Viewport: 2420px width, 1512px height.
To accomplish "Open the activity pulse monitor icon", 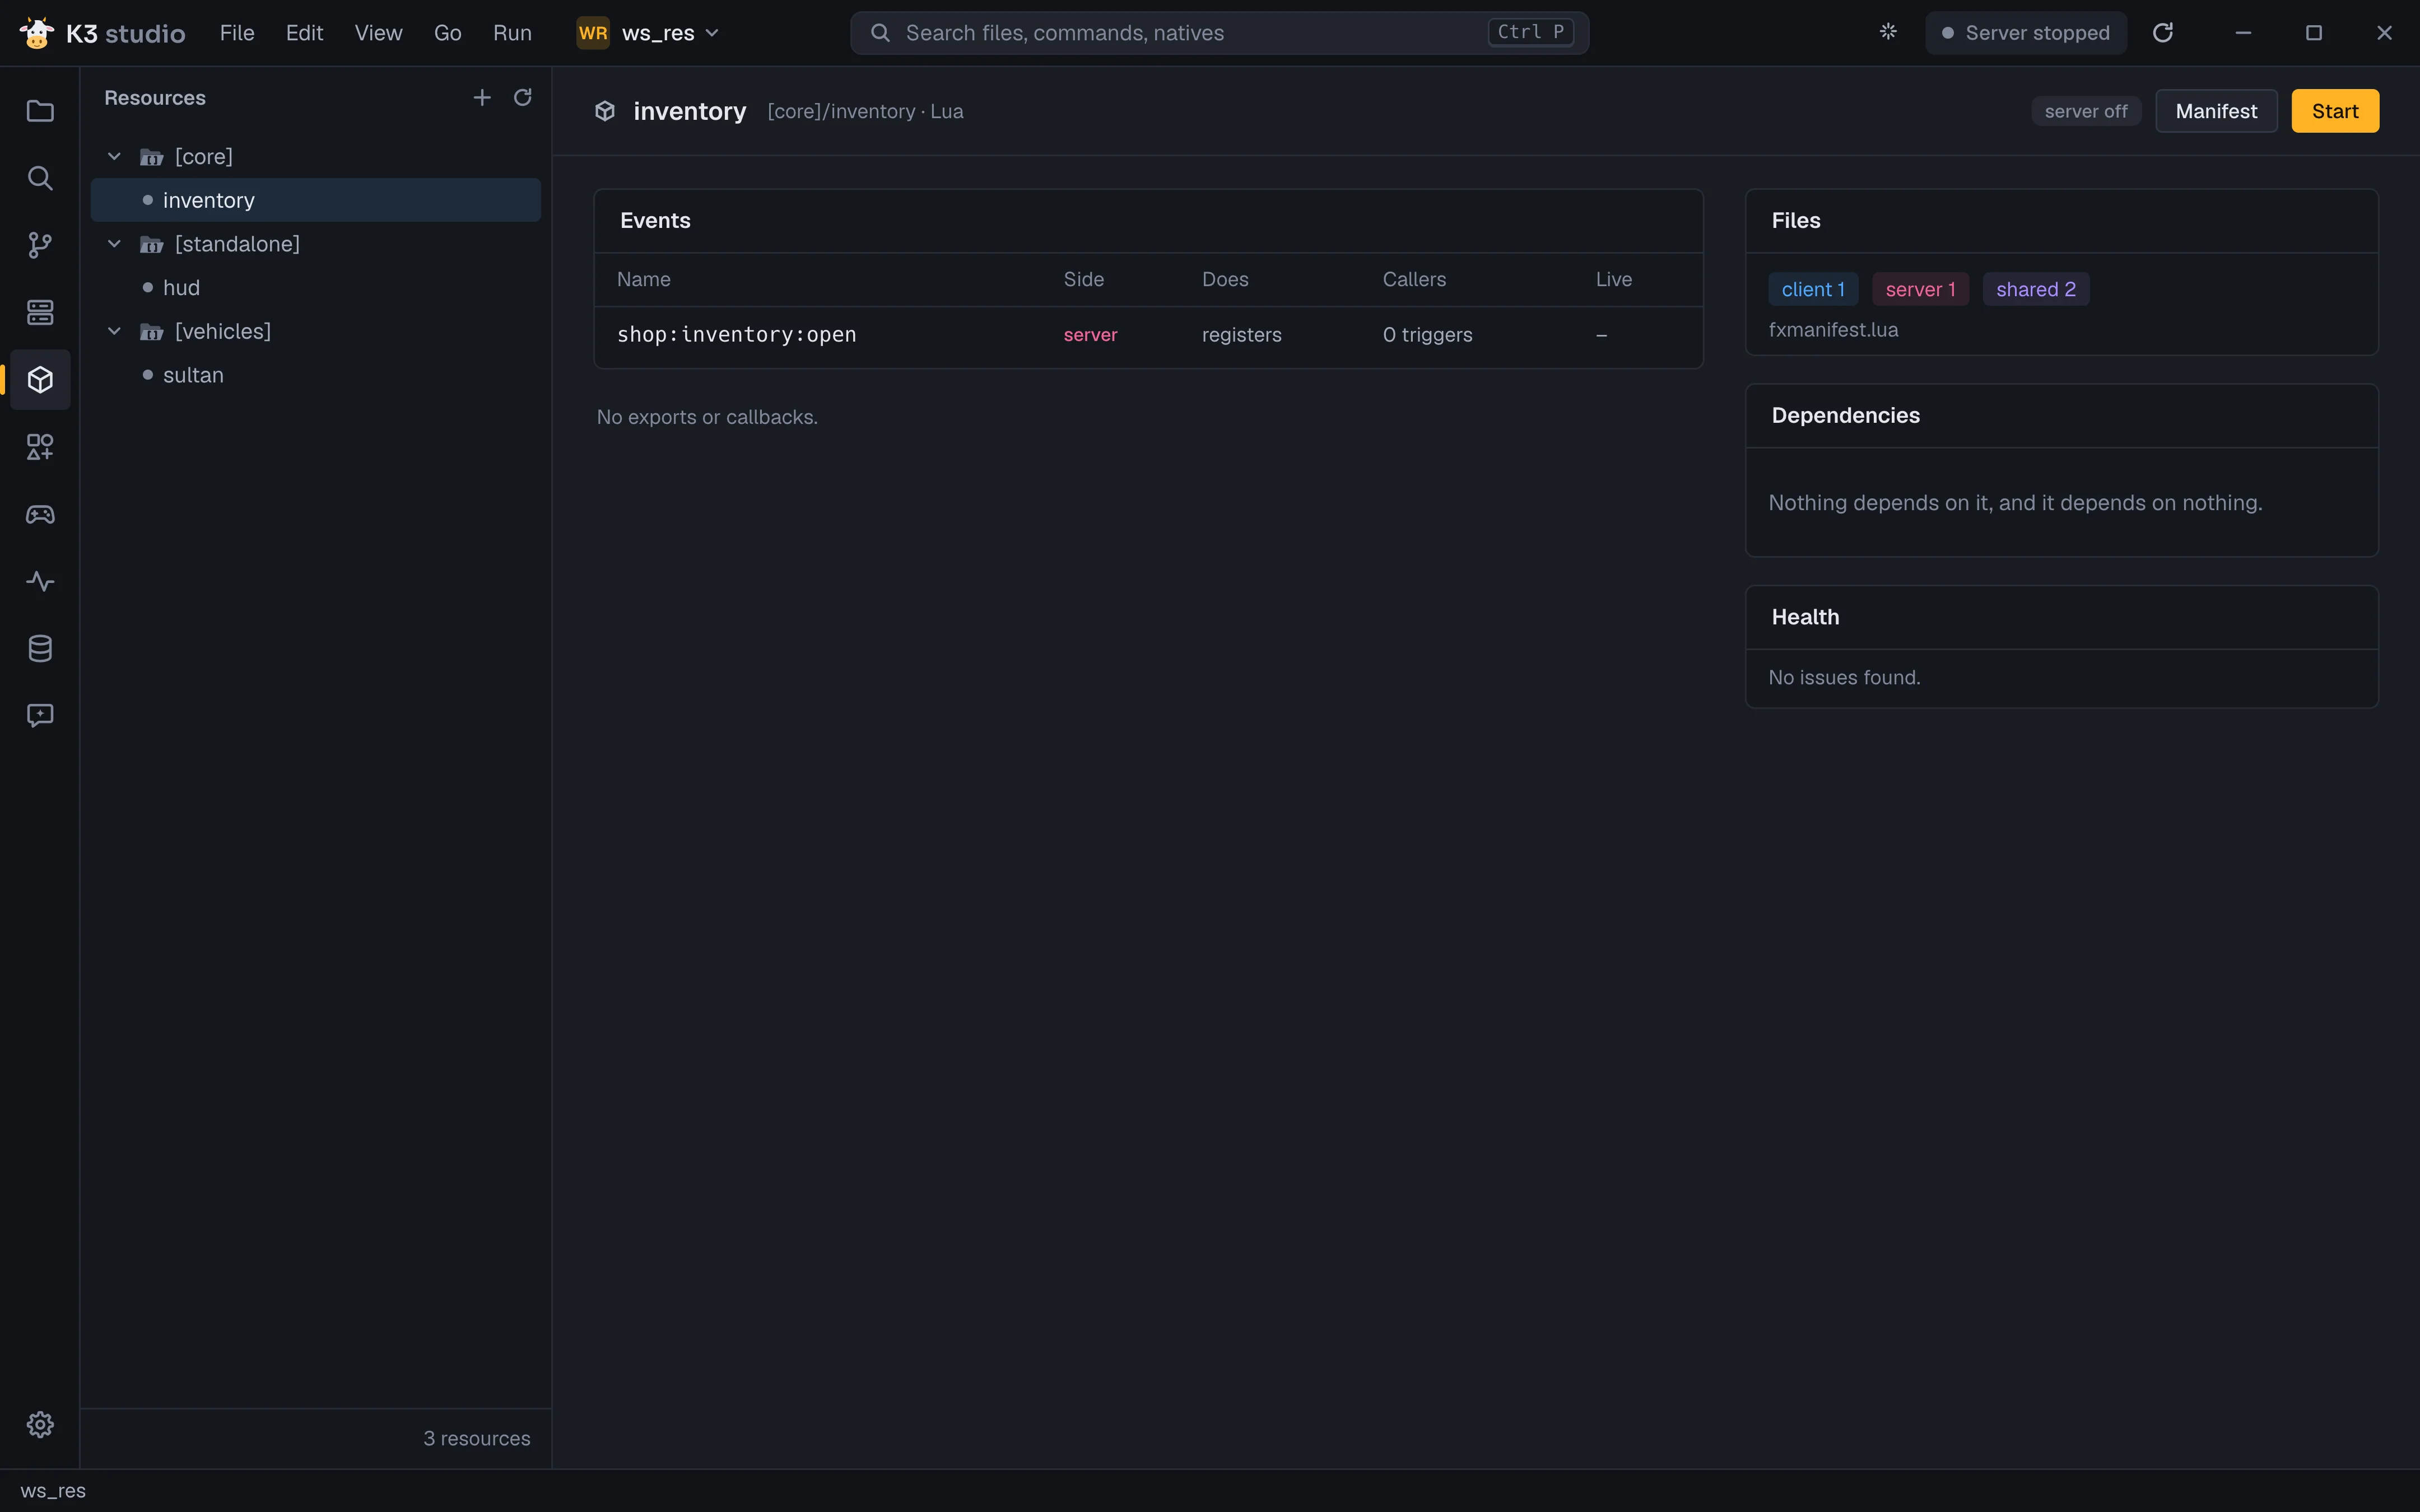I will pyautogui.click(x=40, y=581).
